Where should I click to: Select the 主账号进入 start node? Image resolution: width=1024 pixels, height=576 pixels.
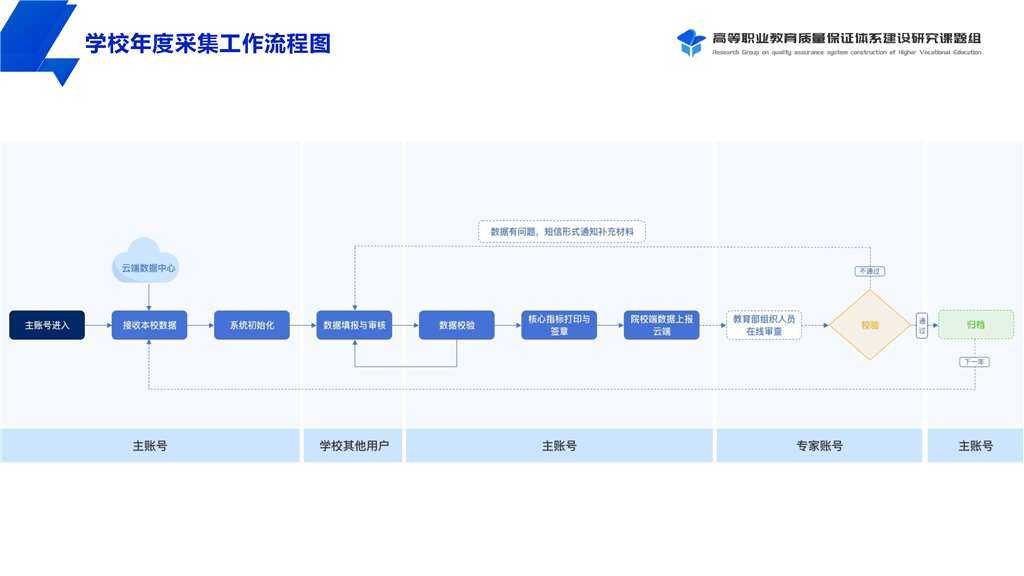47,325
